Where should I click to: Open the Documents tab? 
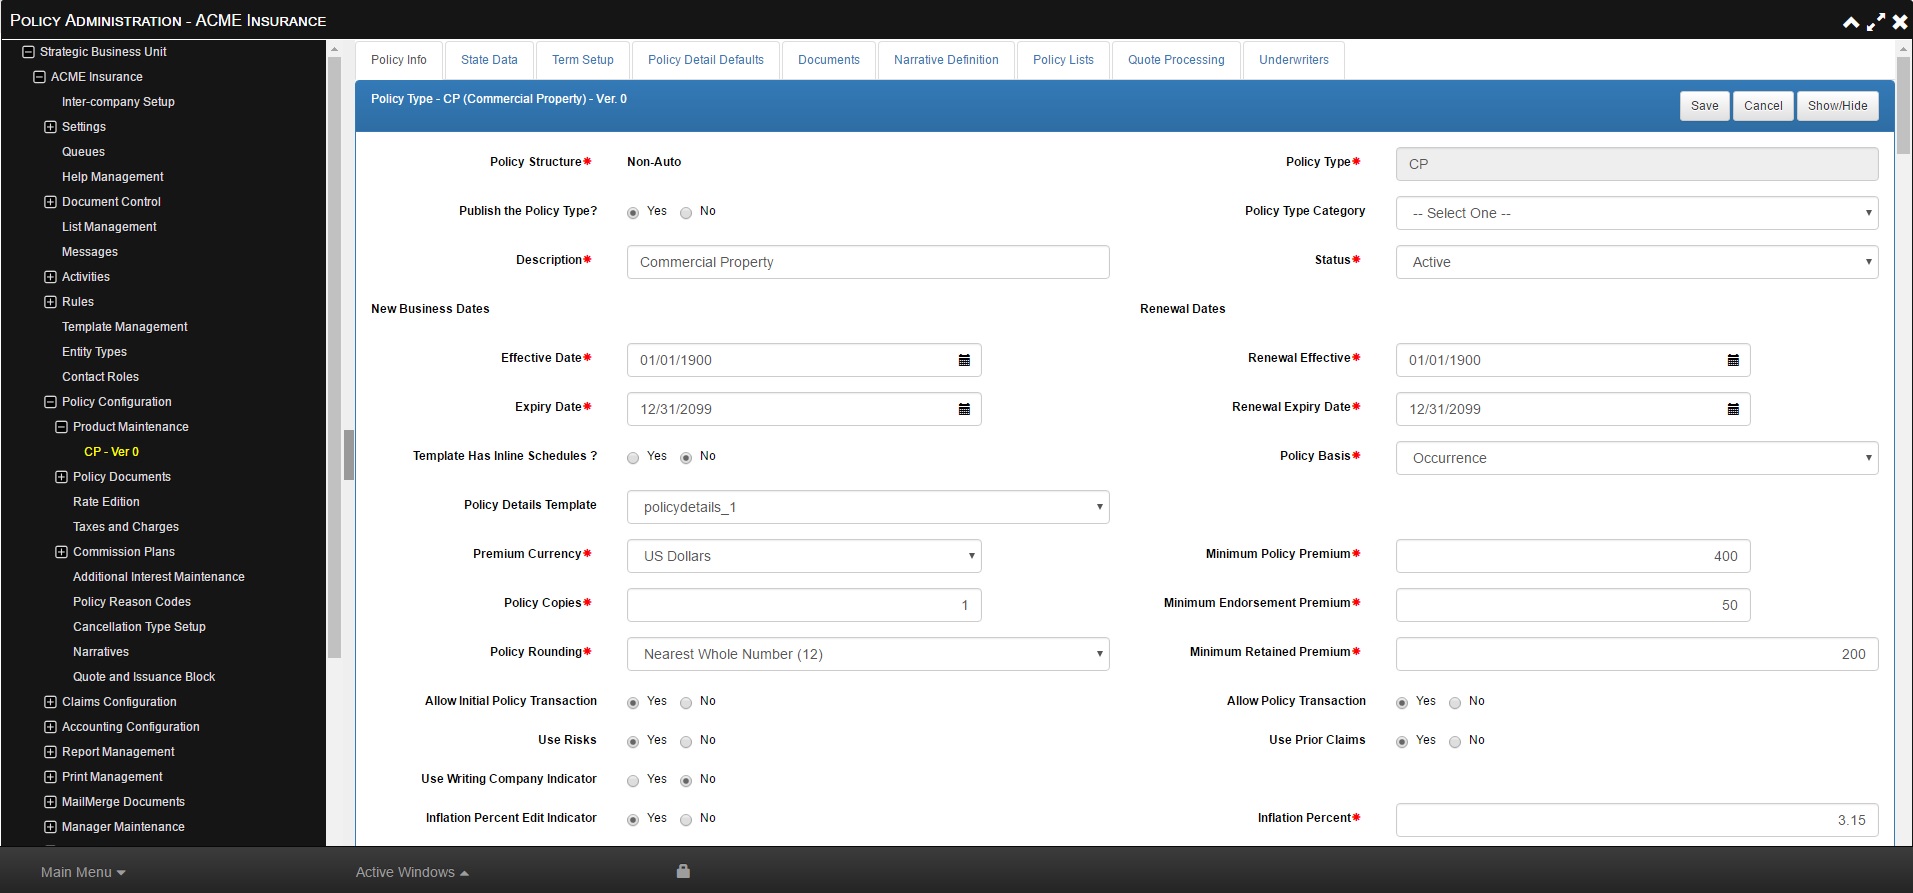point(829,60)
